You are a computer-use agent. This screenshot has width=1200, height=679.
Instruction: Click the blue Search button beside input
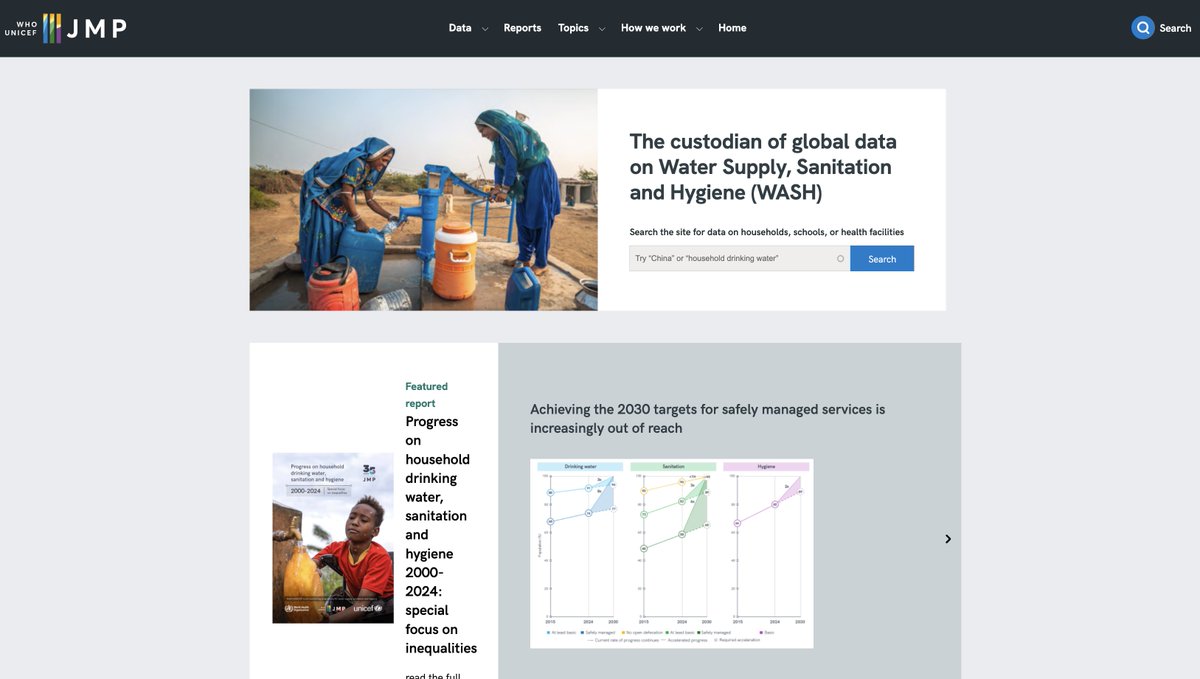coord(882,259)
